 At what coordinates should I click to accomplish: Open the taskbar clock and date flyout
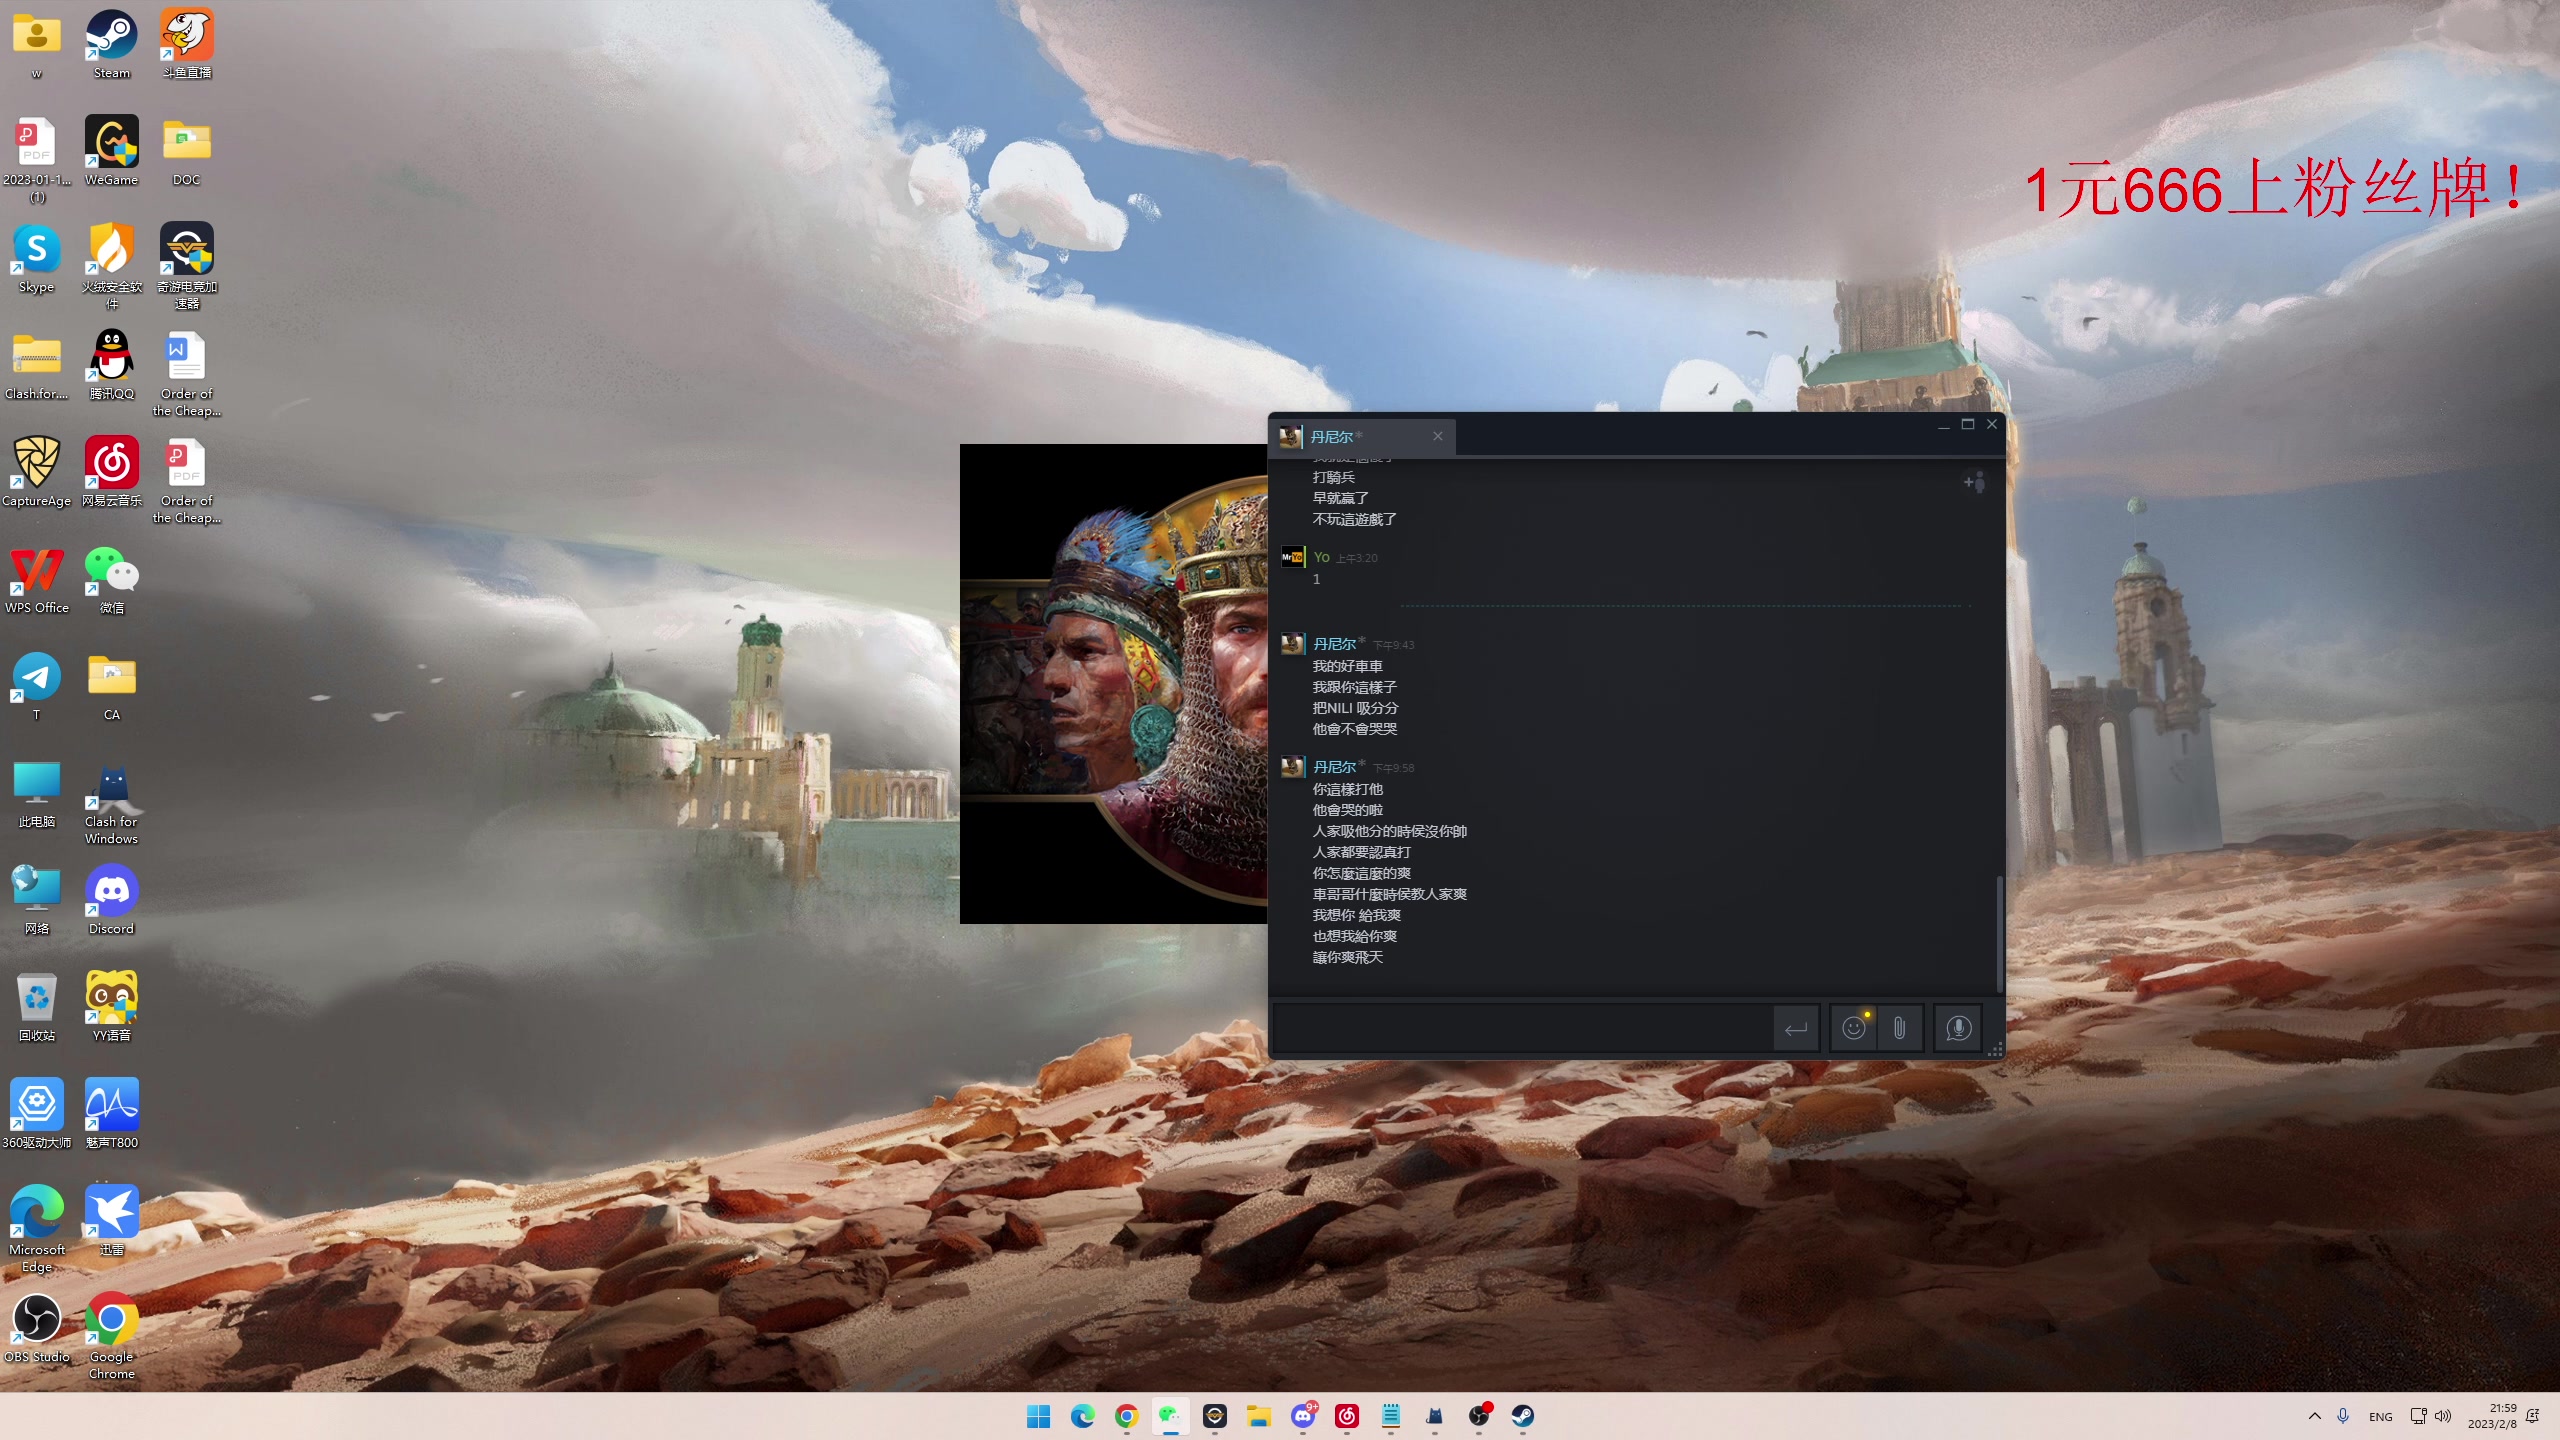[2492, 1416]
